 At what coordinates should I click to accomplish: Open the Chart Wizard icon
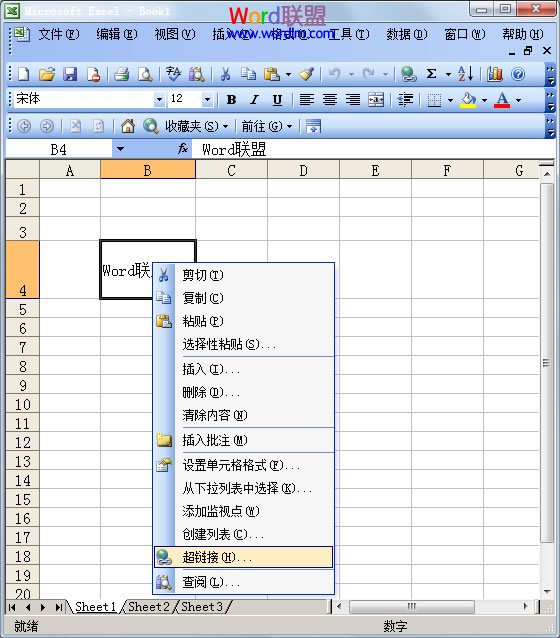495,74
